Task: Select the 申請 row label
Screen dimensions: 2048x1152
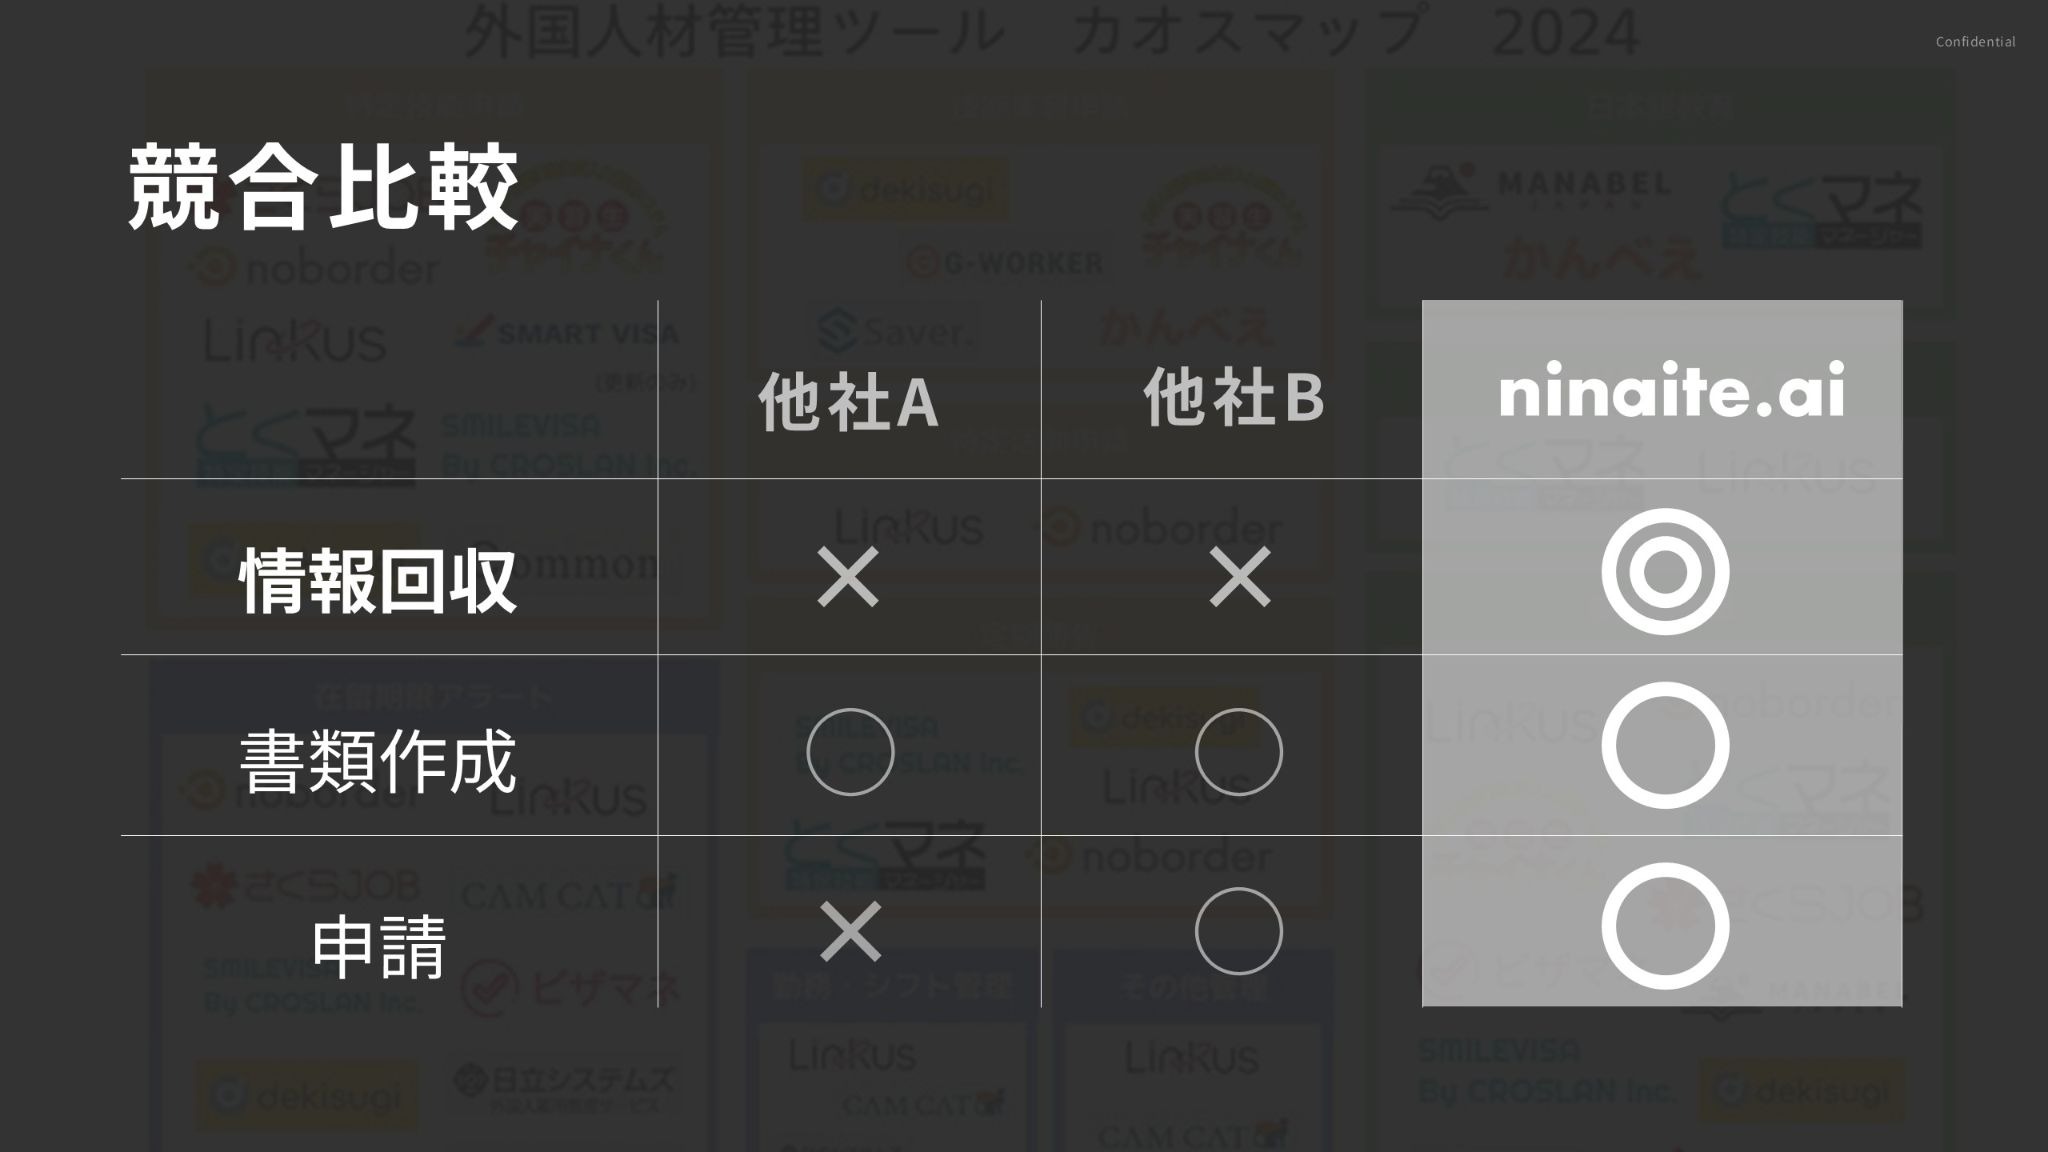Action: coord(378,945)
